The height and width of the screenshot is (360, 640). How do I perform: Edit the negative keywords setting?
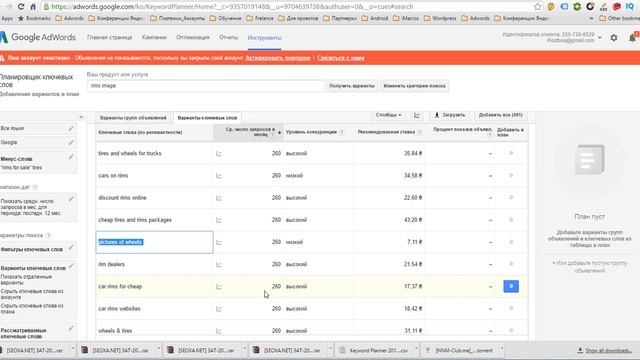click(x=71, y=157)
